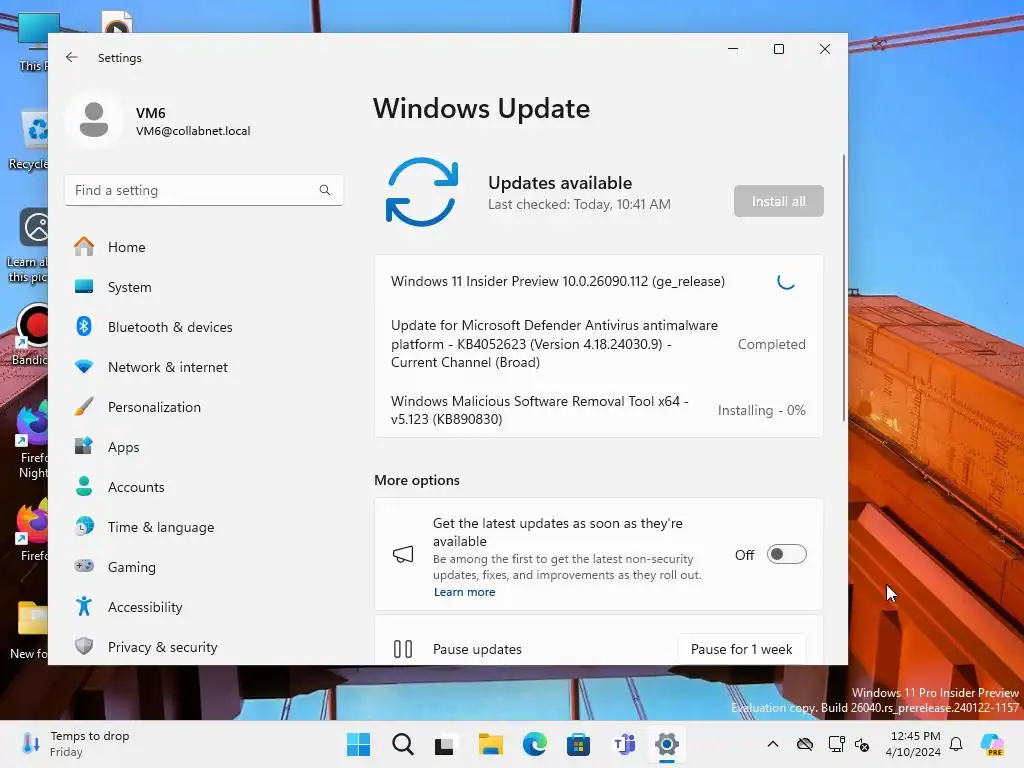Open Task View on the taskbar

point(444,744)
